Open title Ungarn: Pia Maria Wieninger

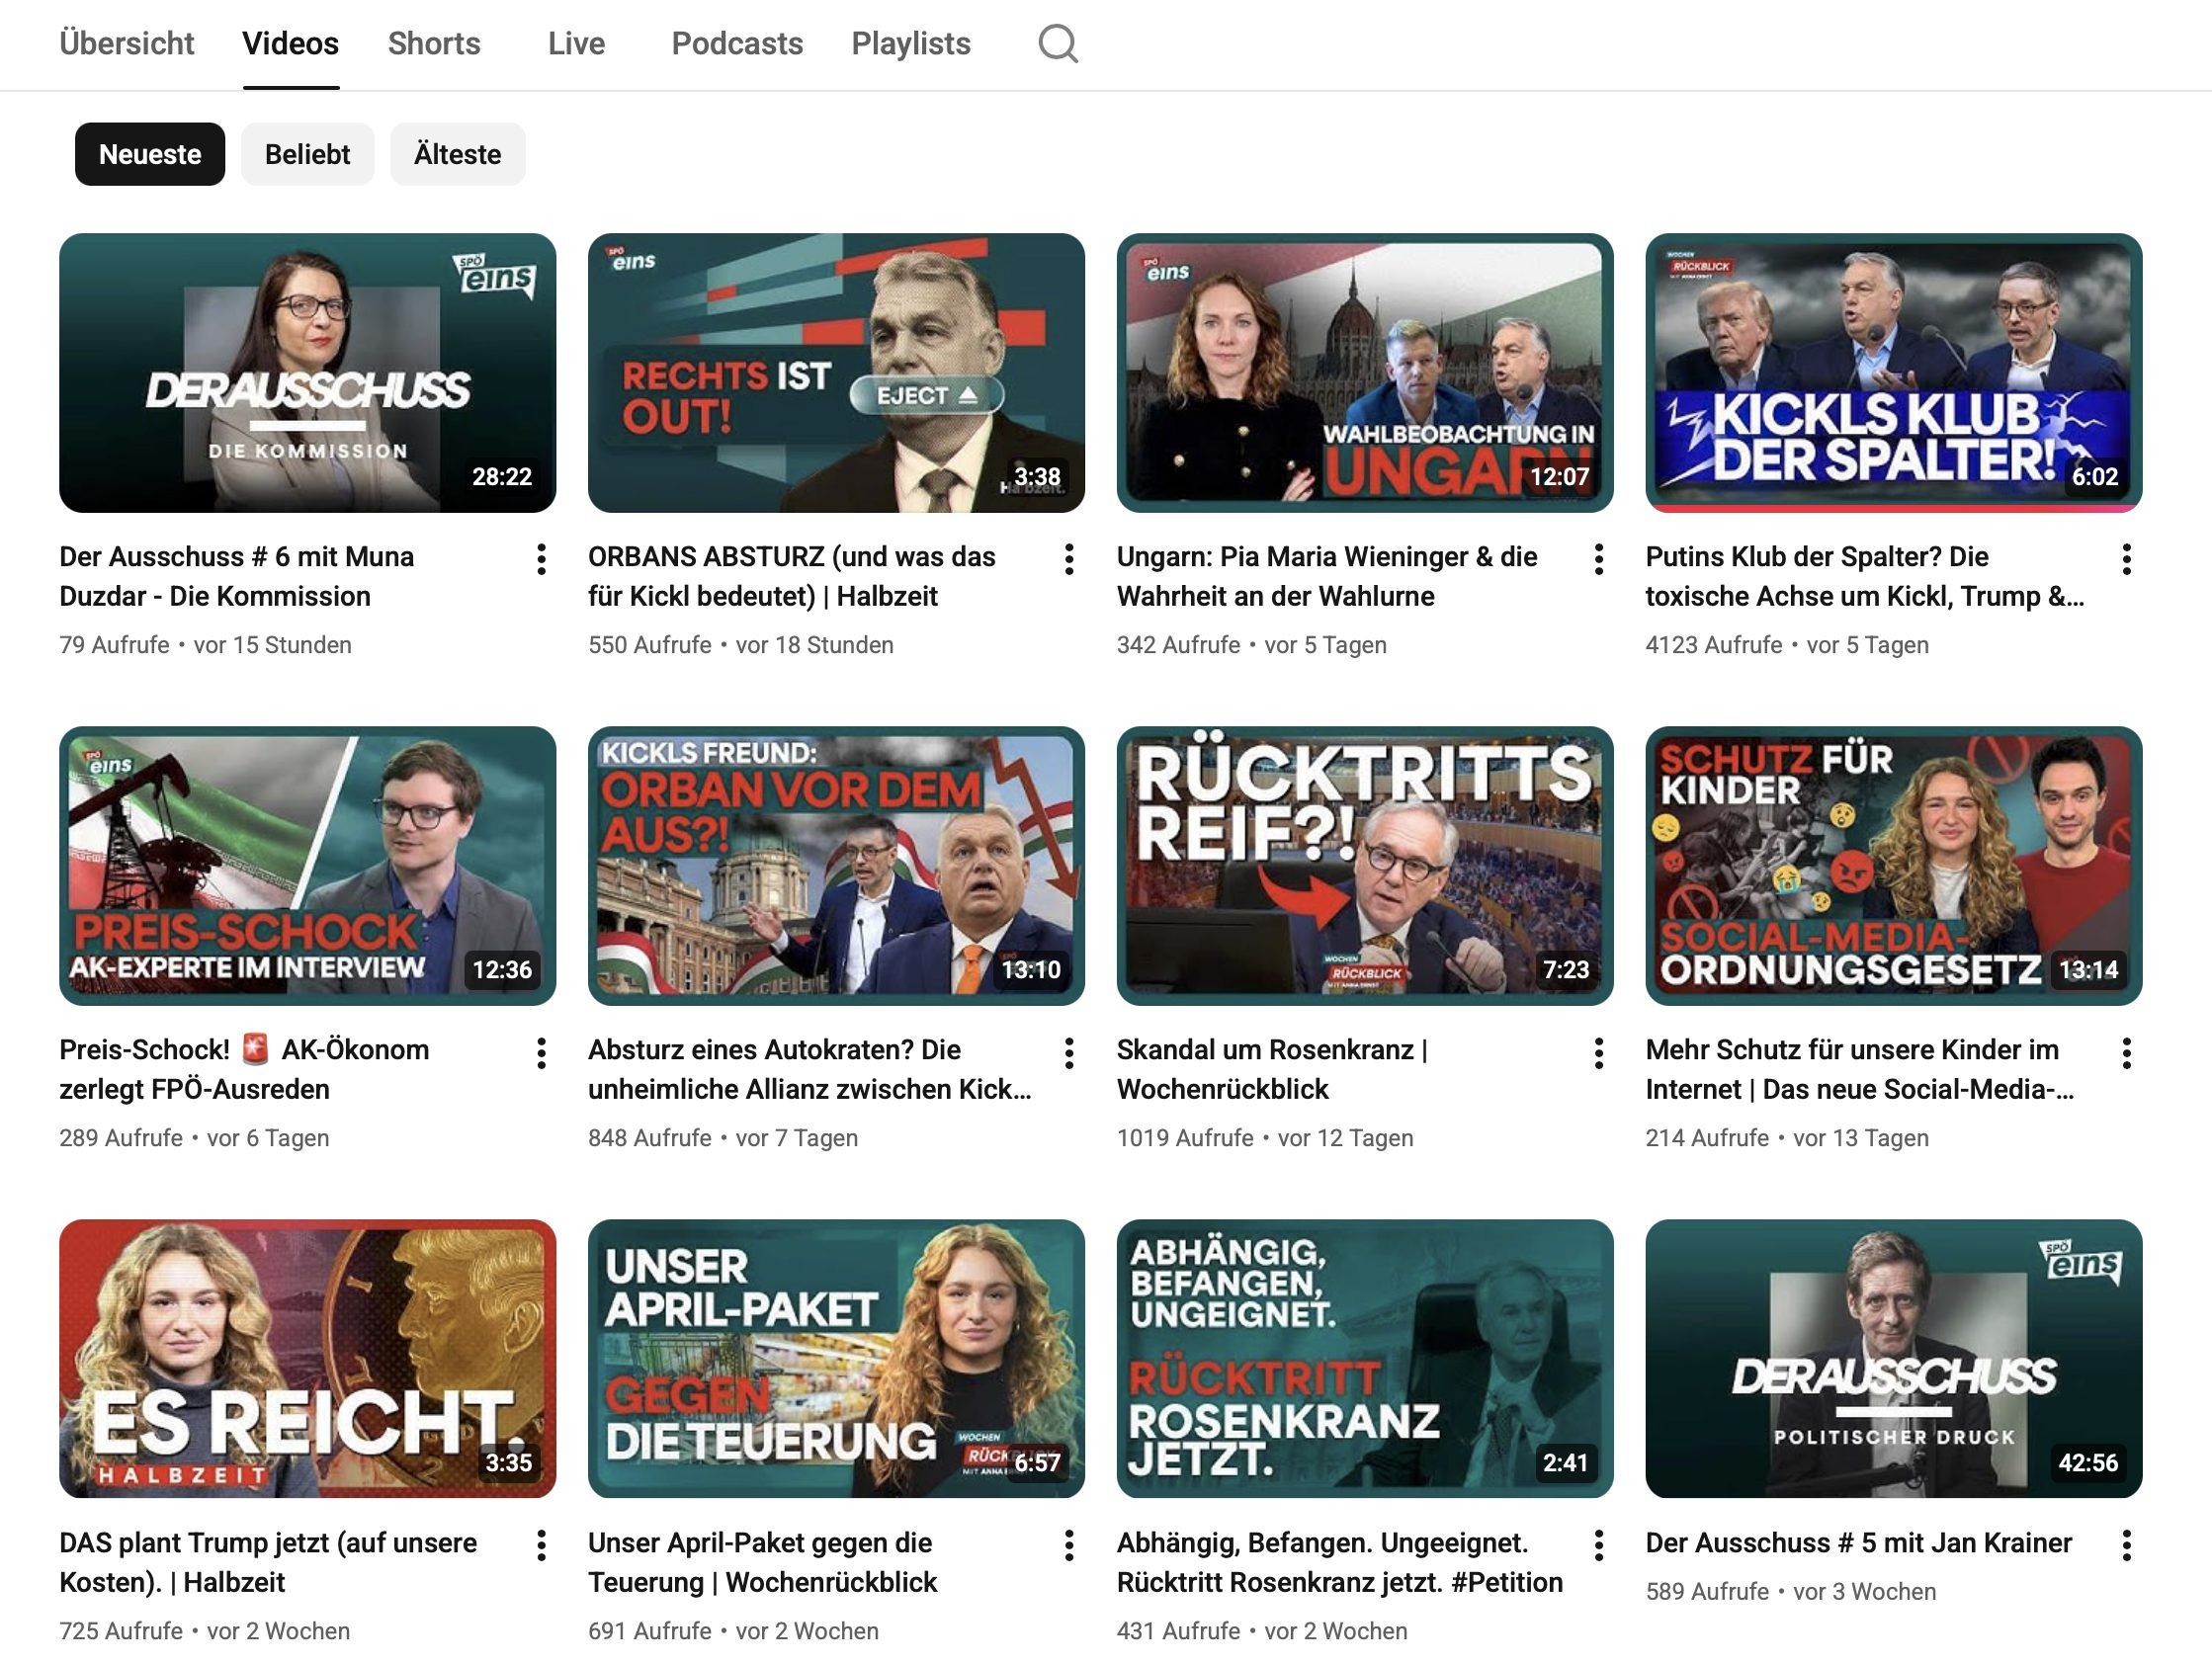click(1327, 576)
